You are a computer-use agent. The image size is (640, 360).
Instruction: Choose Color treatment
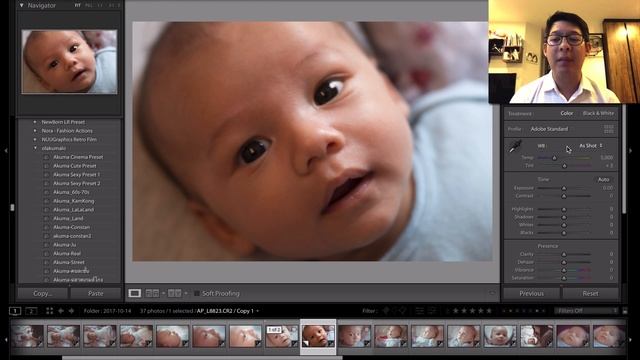567,113
